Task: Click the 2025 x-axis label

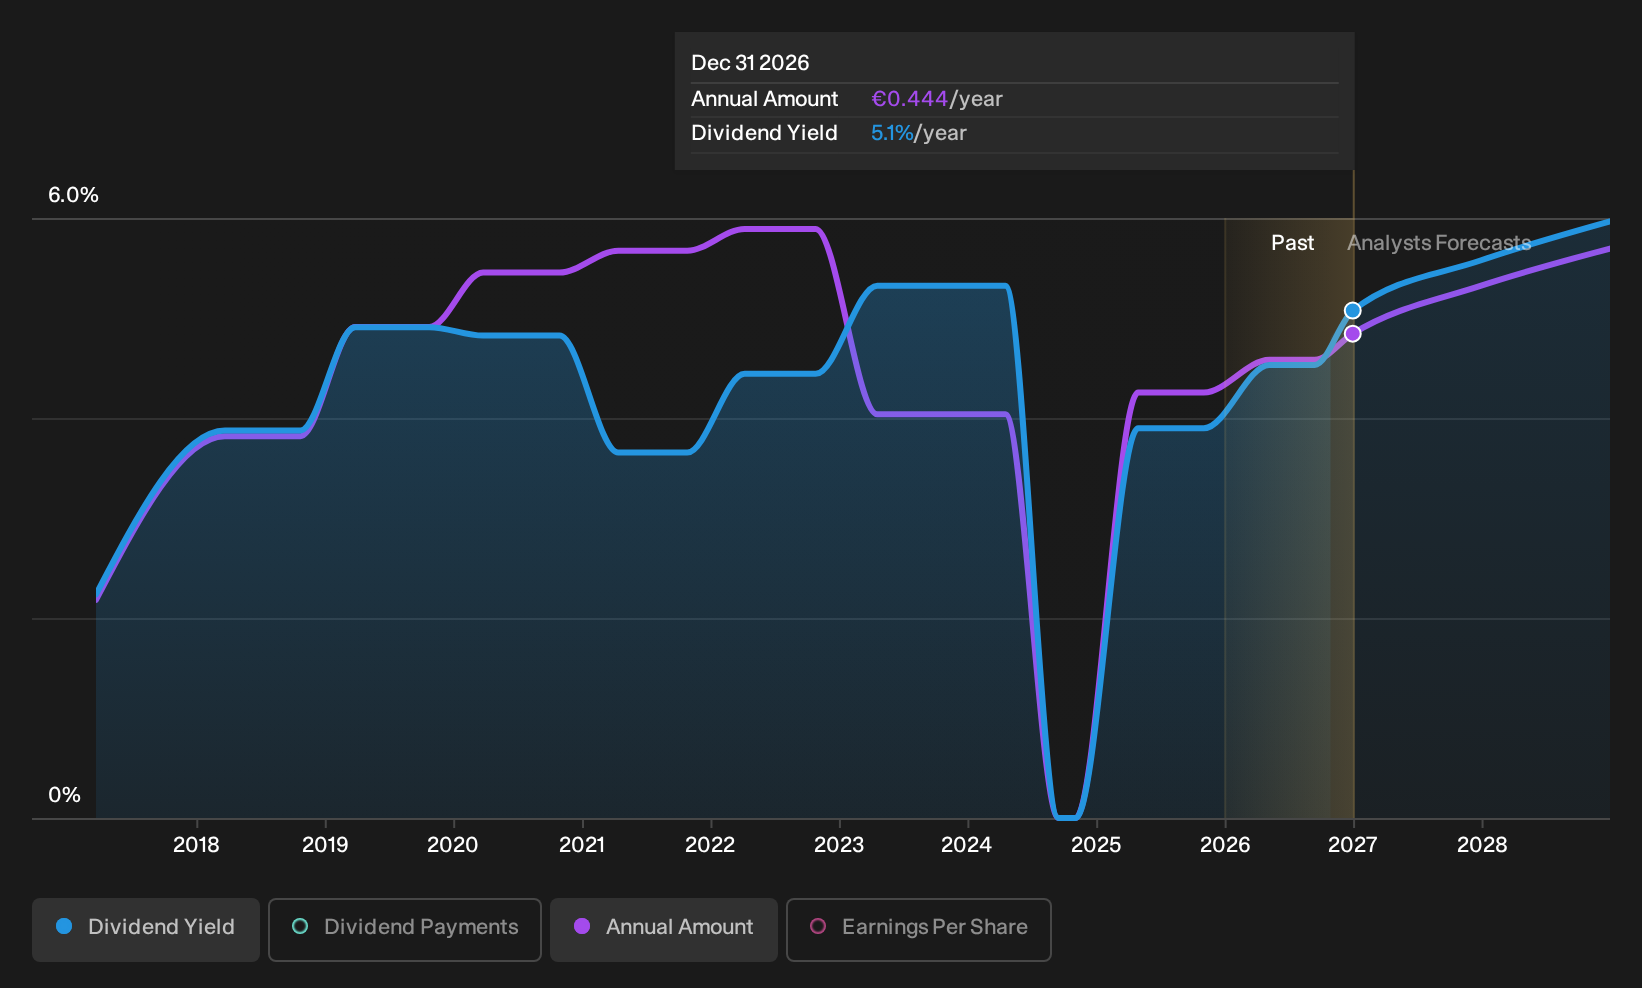Action: tap(1096, 845)
